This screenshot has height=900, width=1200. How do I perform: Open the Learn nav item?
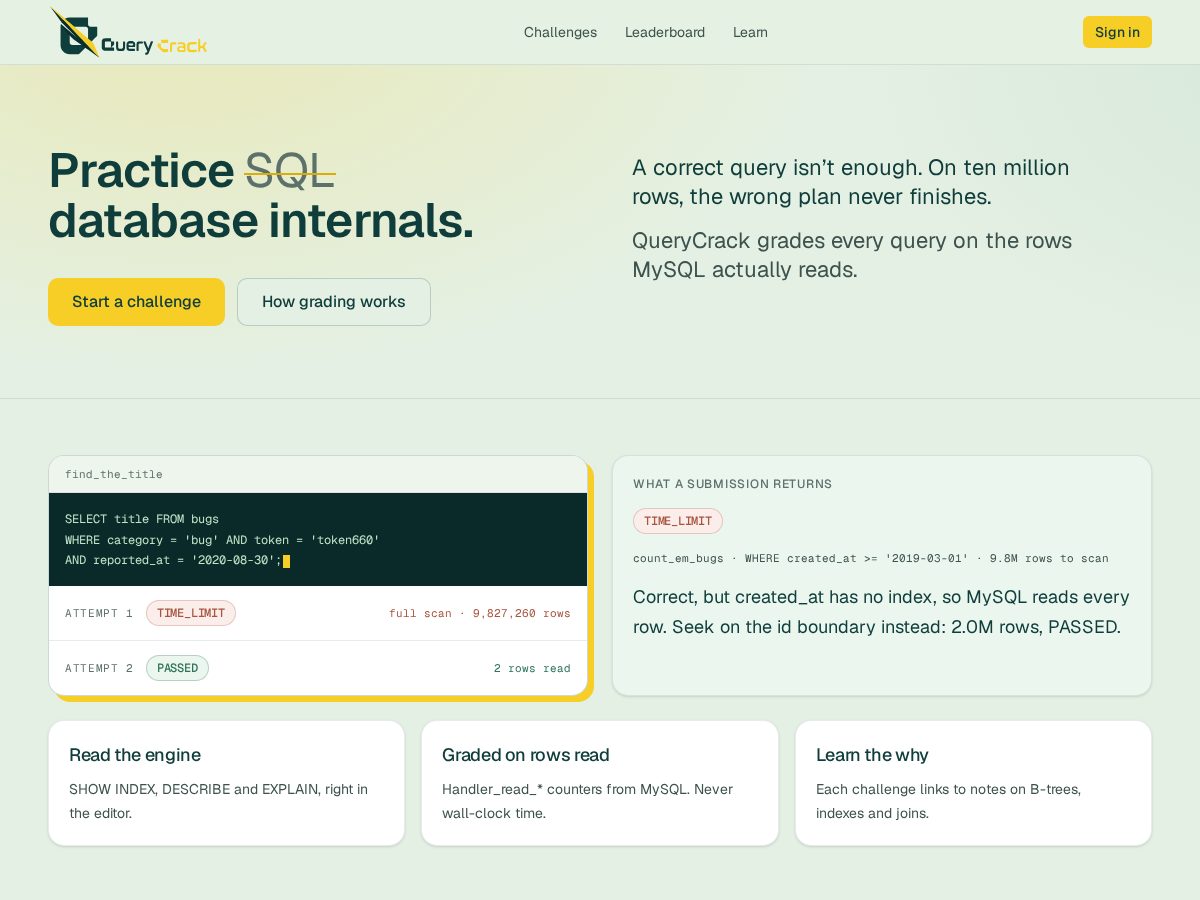(750, 32)
